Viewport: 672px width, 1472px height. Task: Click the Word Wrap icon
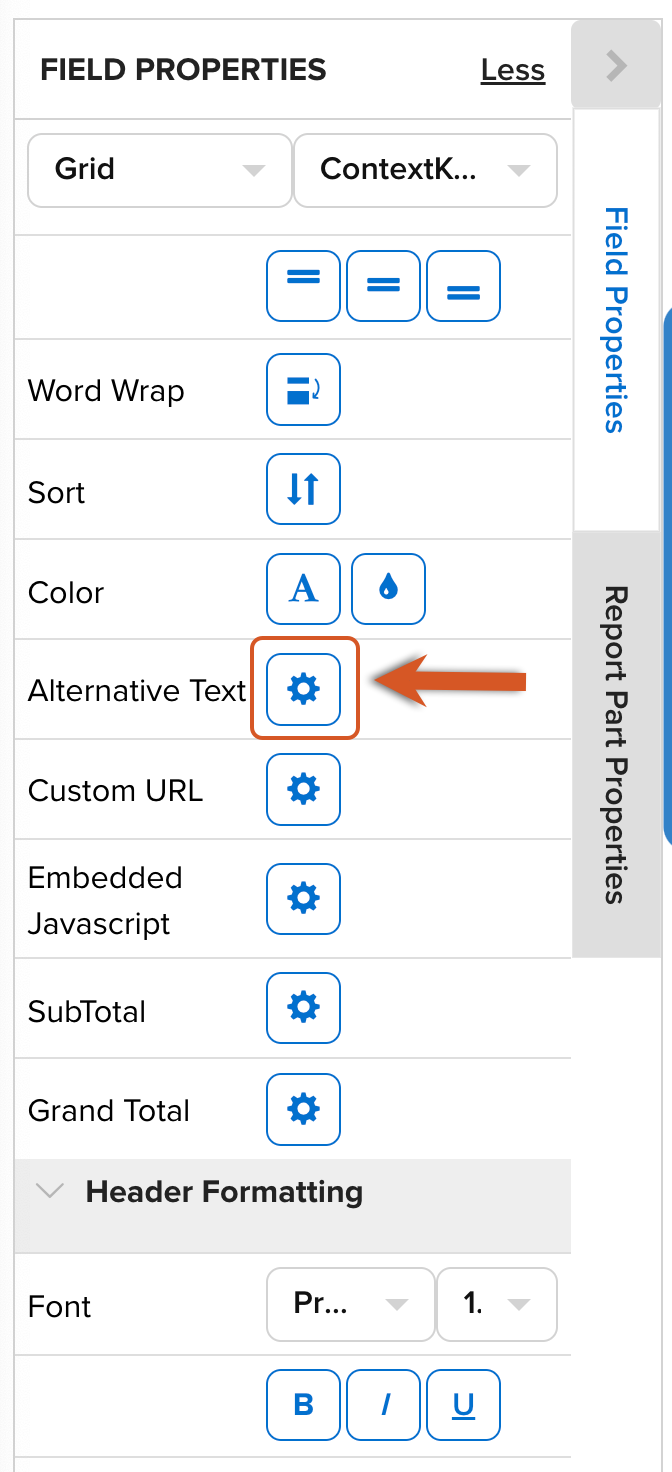pyautogui.click(x=303, y=389)
